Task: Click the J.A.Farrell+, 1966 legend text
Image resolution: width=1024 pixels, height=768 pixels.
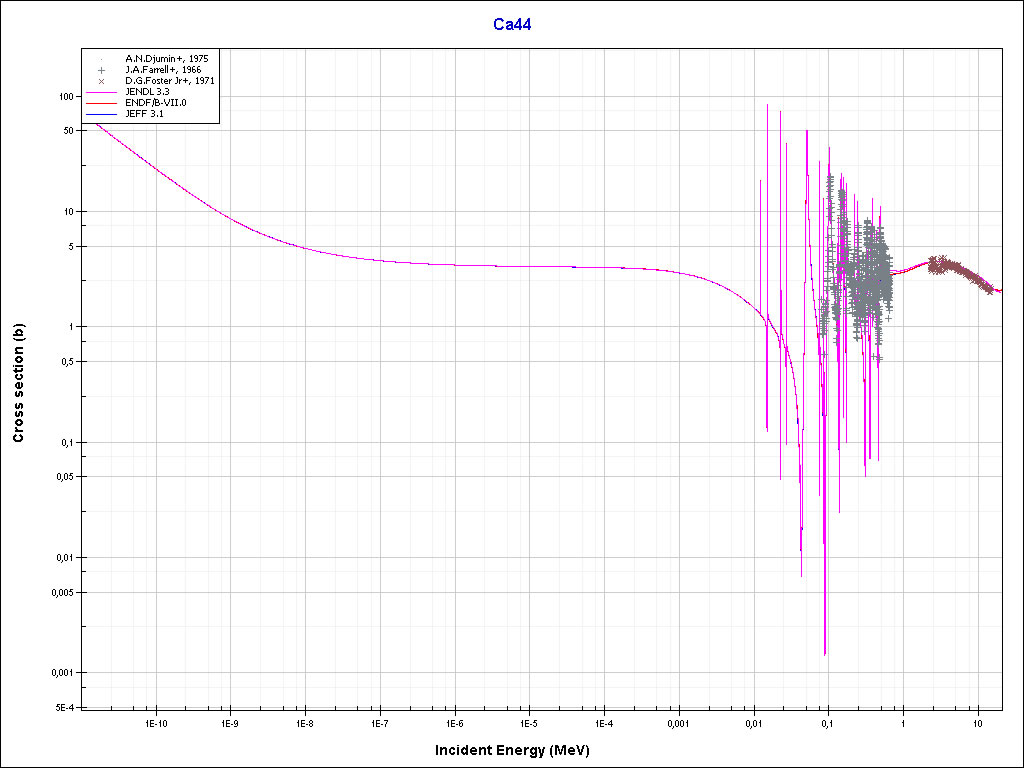Action: point(163,70)
